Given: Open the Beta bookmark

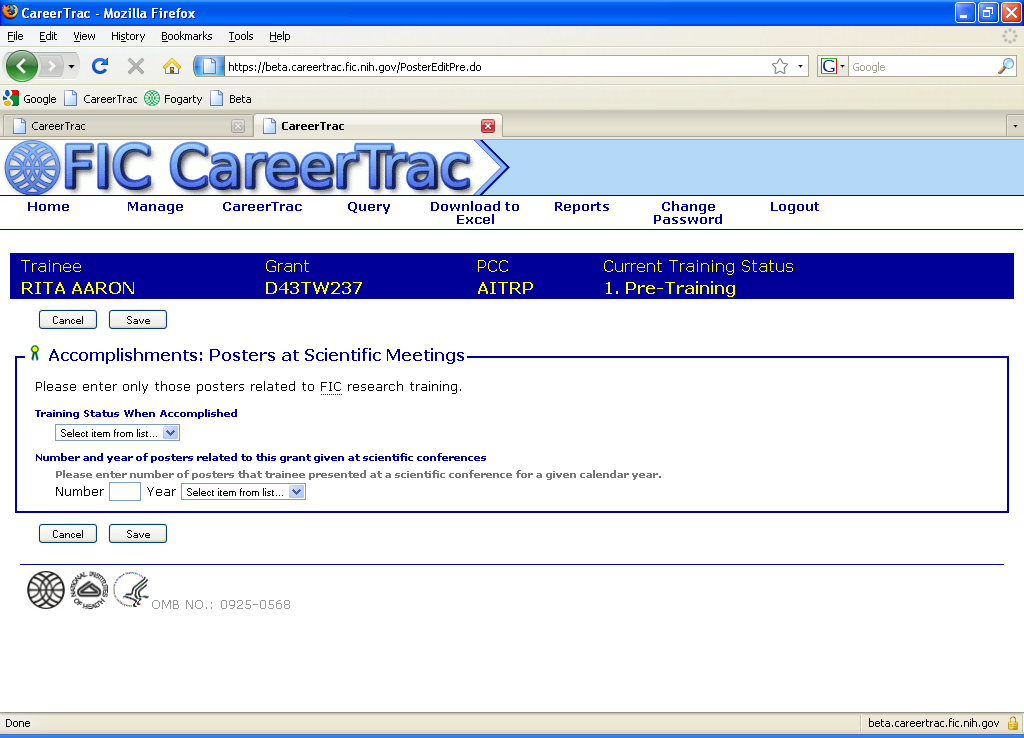Looking at the screenshot, I should (x=231, y=99).
